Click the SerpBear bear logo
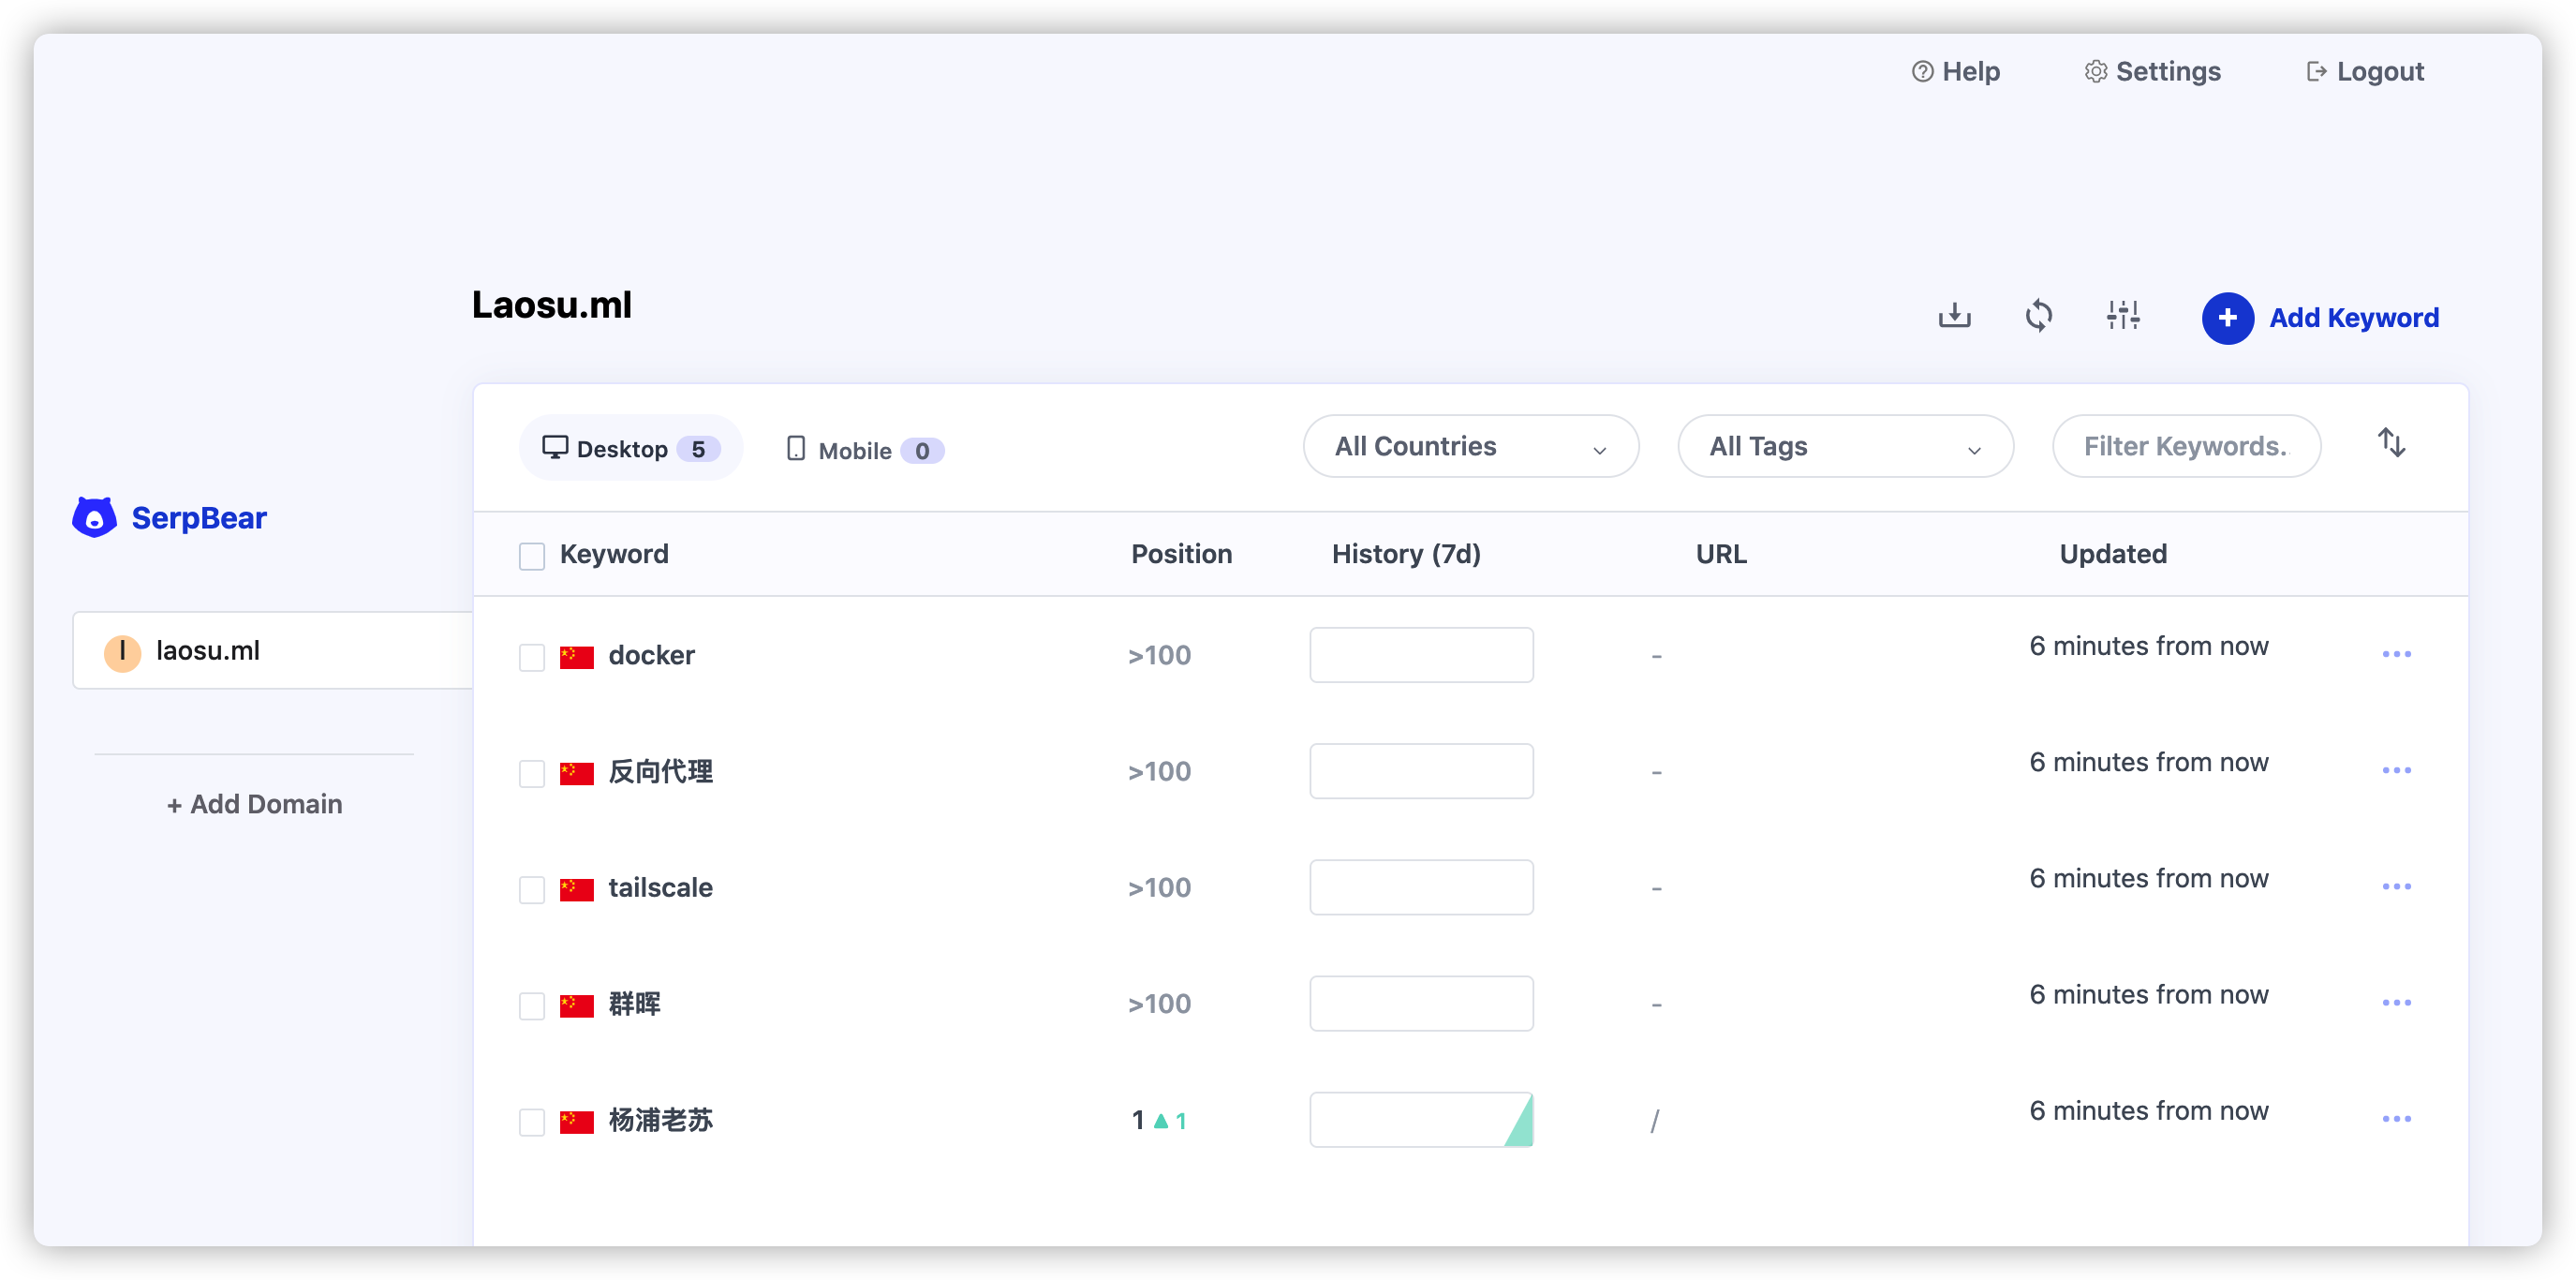2576x1280 pixels. (x=95, y=517)
